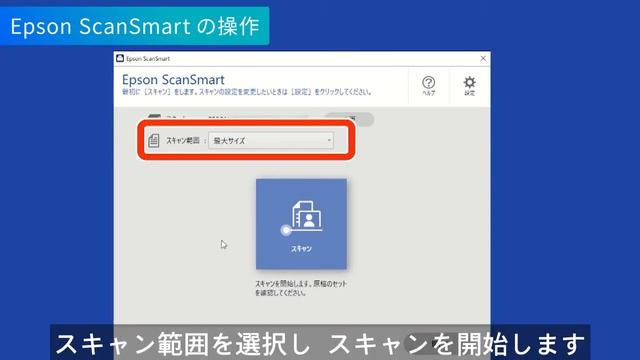Viewport: 640px width, 360px height.
Task: Click the Epson ScanSmart heading text
Action: tap(173, 80)
